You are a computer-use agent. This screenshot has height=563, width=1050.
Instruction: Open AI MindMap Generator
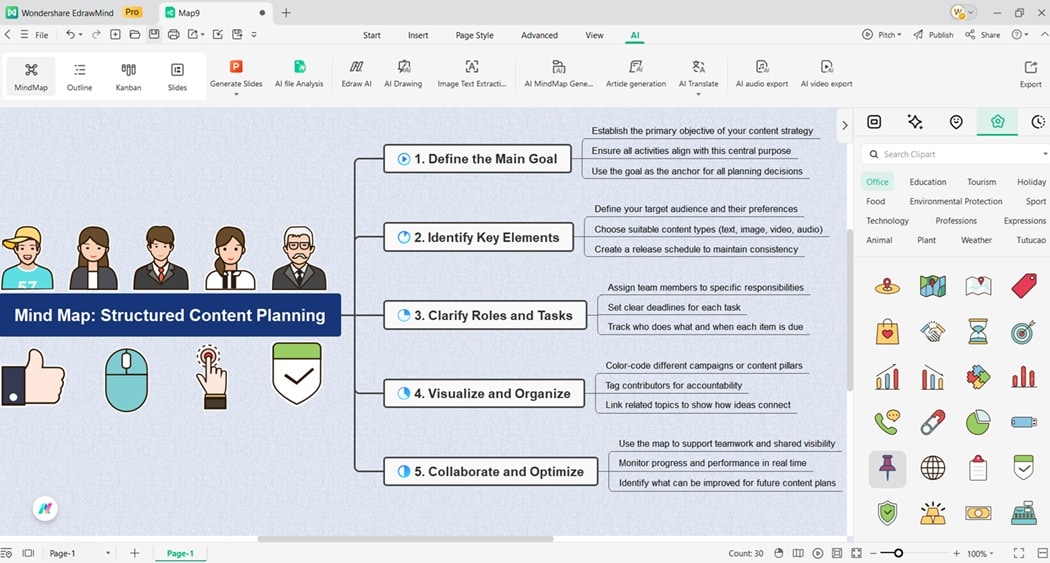click(558, 74)
